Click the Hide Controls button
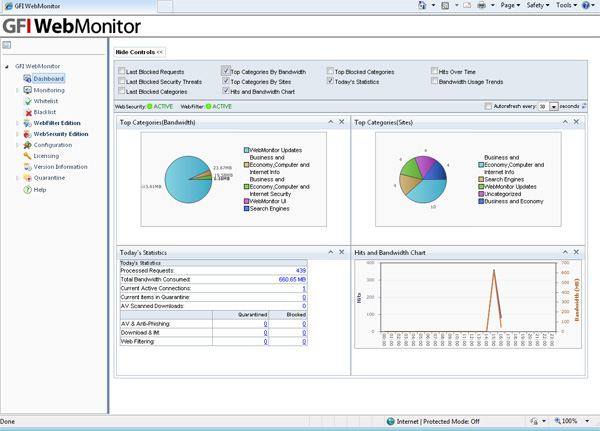This screenshot has height=431, width=600. [139, 51]
